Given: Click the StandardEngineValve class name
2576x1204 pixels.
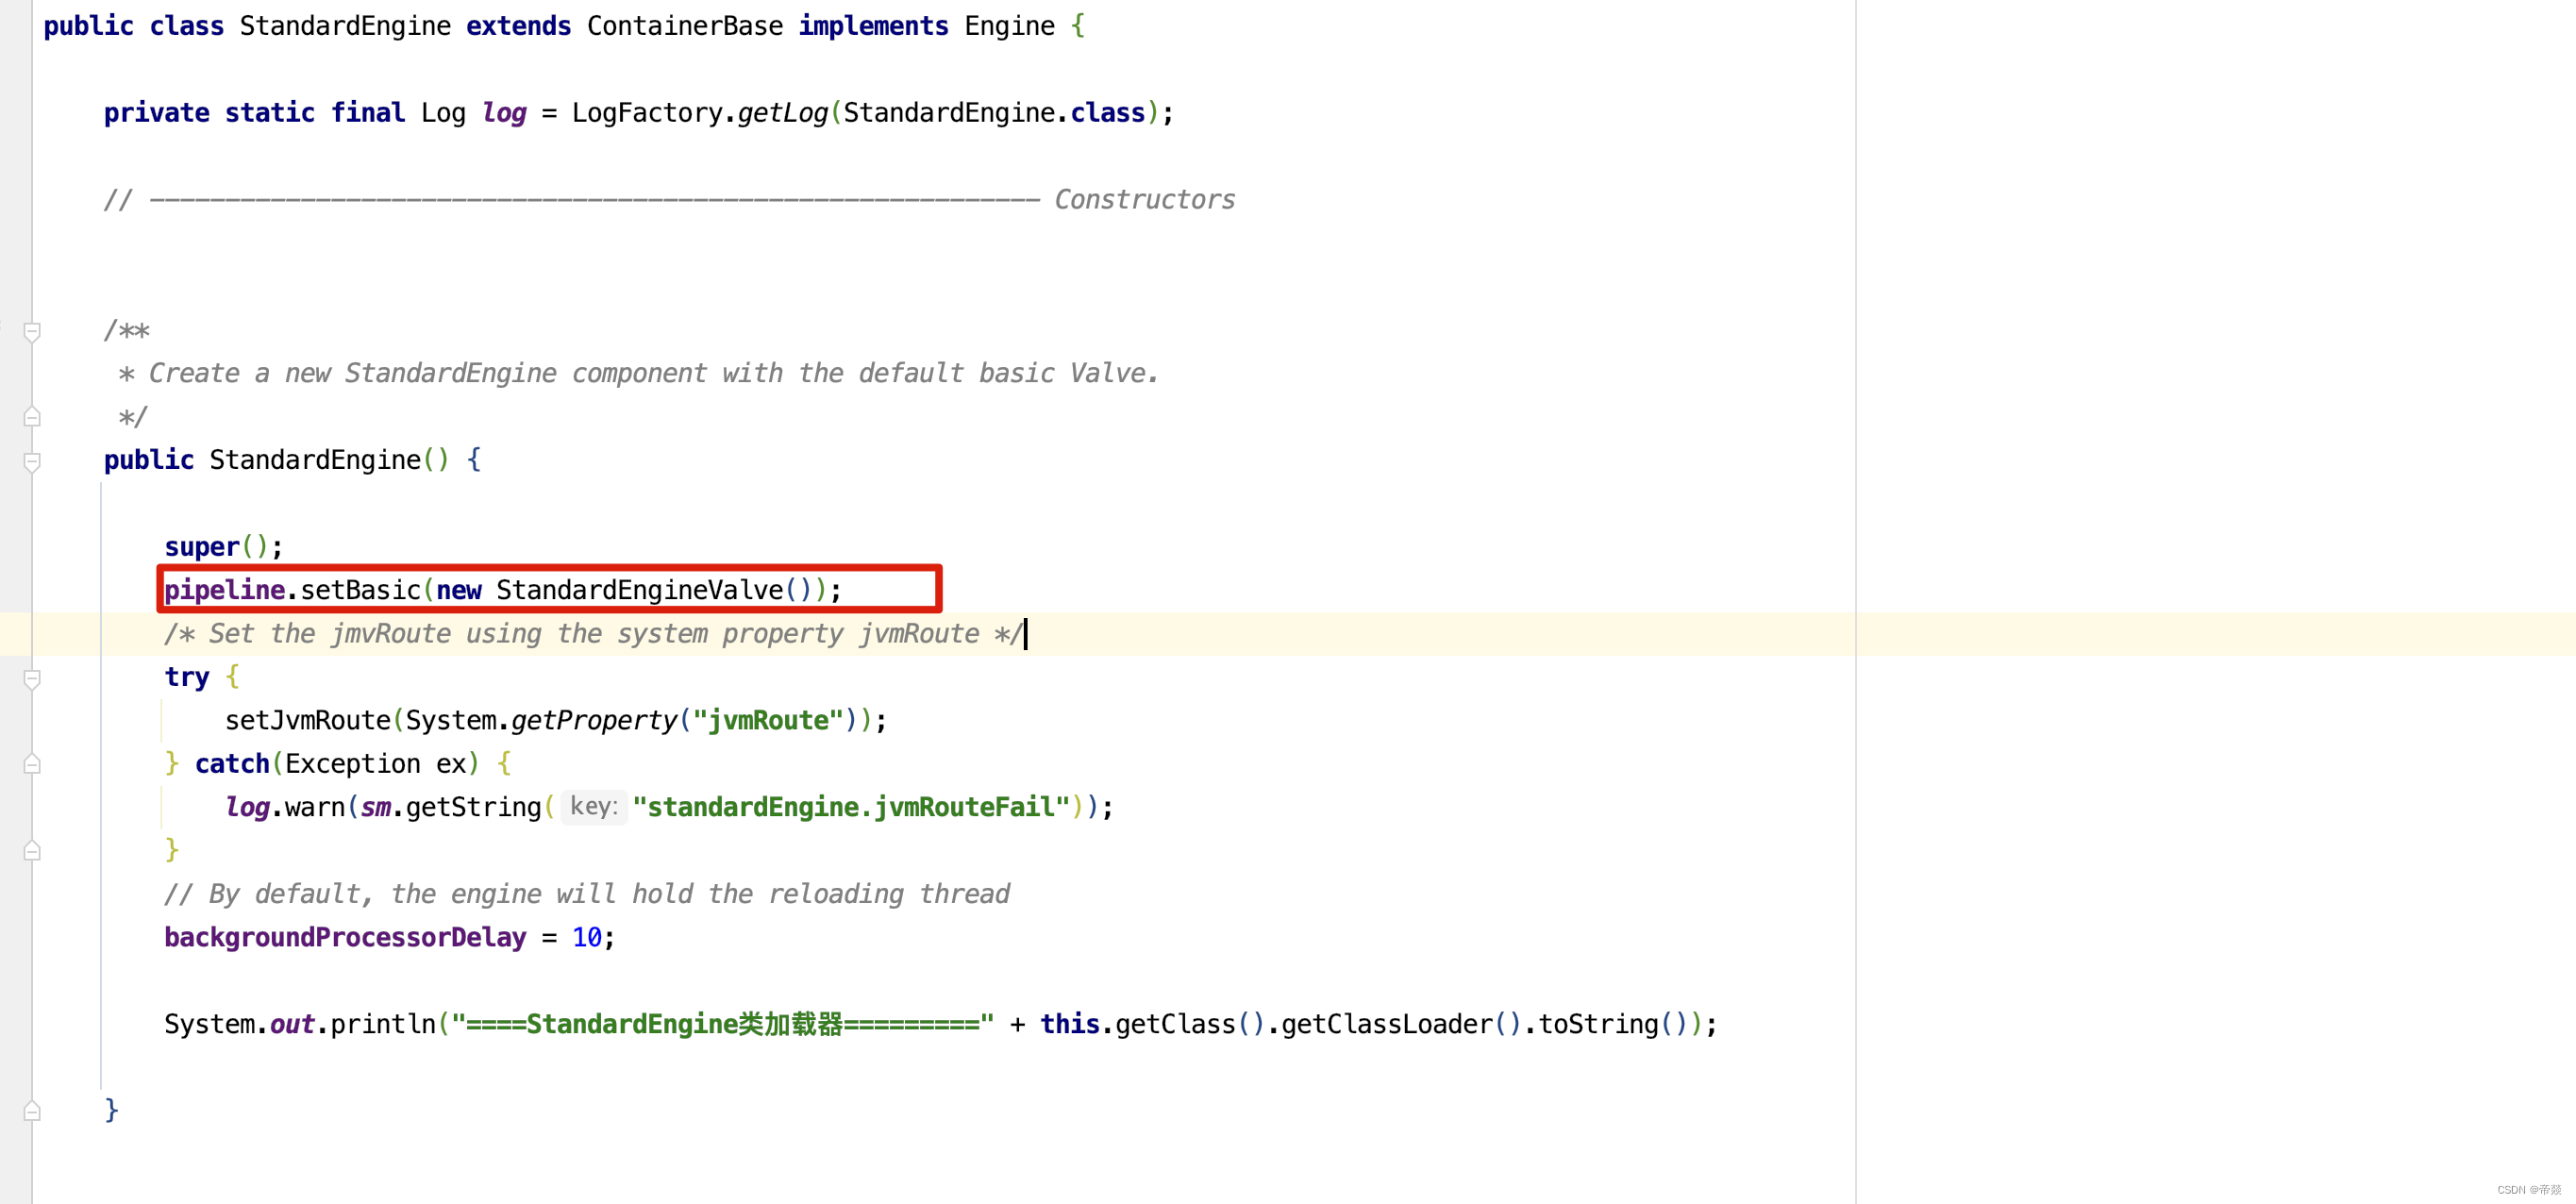Looking at the screenshot, I should (639, 590).
